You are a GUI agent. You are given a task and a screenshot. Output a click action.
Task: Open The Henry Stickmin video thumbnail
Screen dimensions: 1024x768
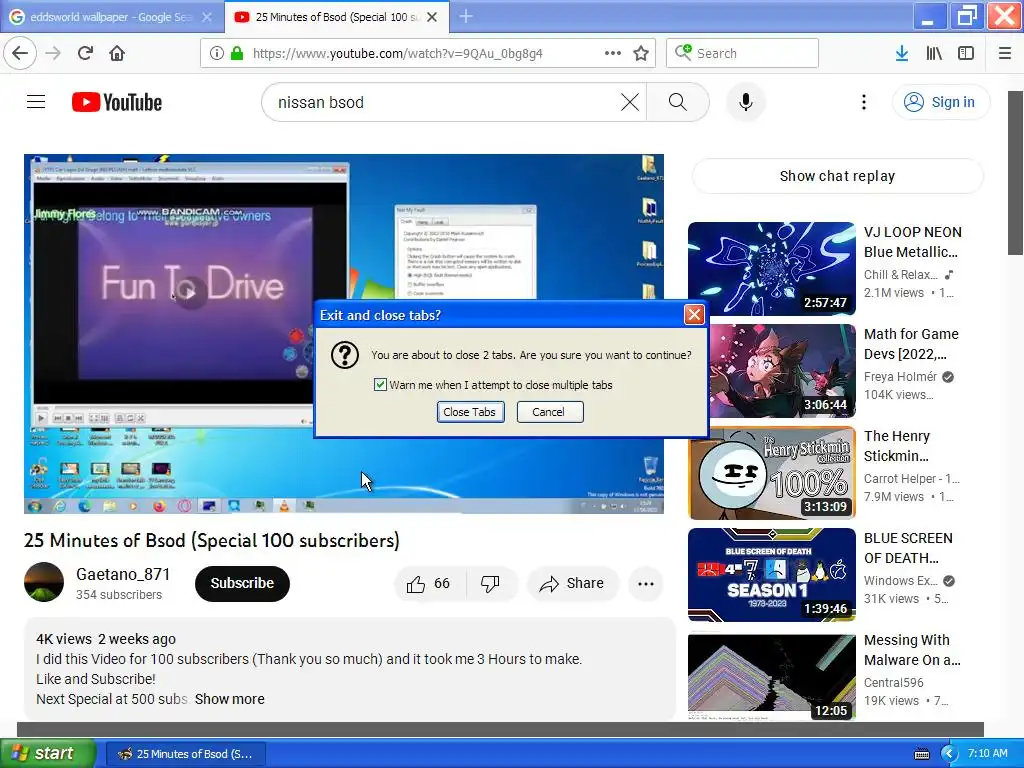tap(772, 473)
